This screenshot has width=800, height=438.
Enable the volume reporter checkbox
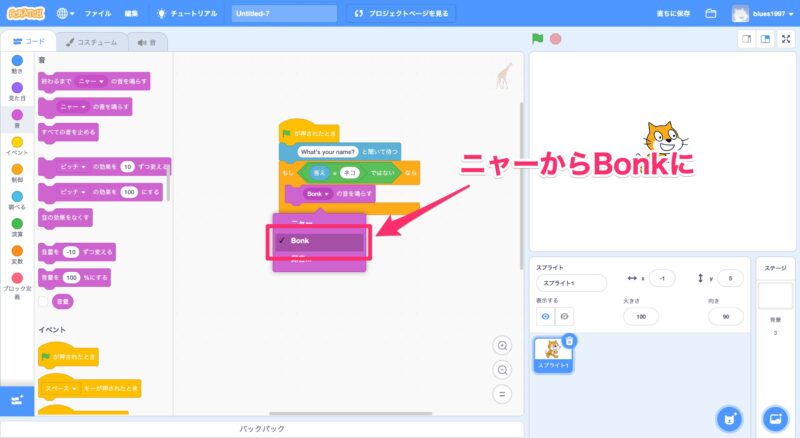tap(43, 300)
